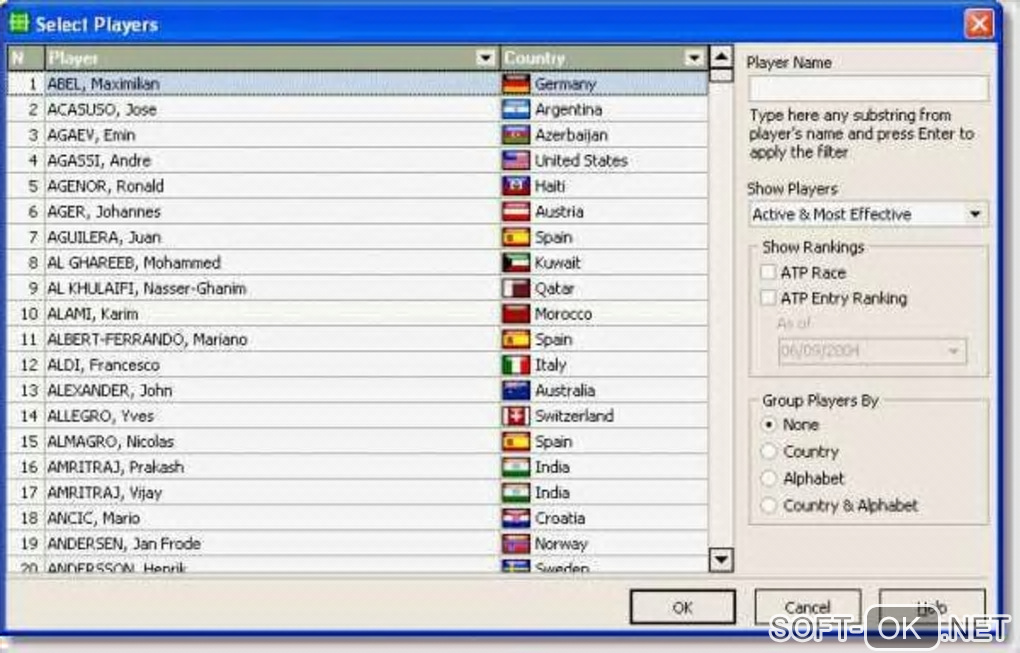Enable ATP Entry Ranking checkbox
Screen dimensions: 1020x653
pyautogui.click(x=768, y=298)
